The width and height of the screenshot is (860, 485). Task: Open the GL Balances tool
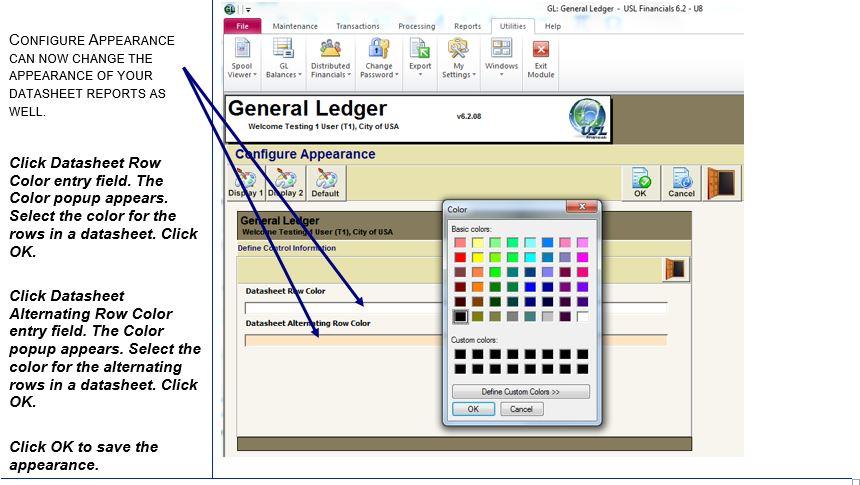pyautogui.click(x=283, y=58)
